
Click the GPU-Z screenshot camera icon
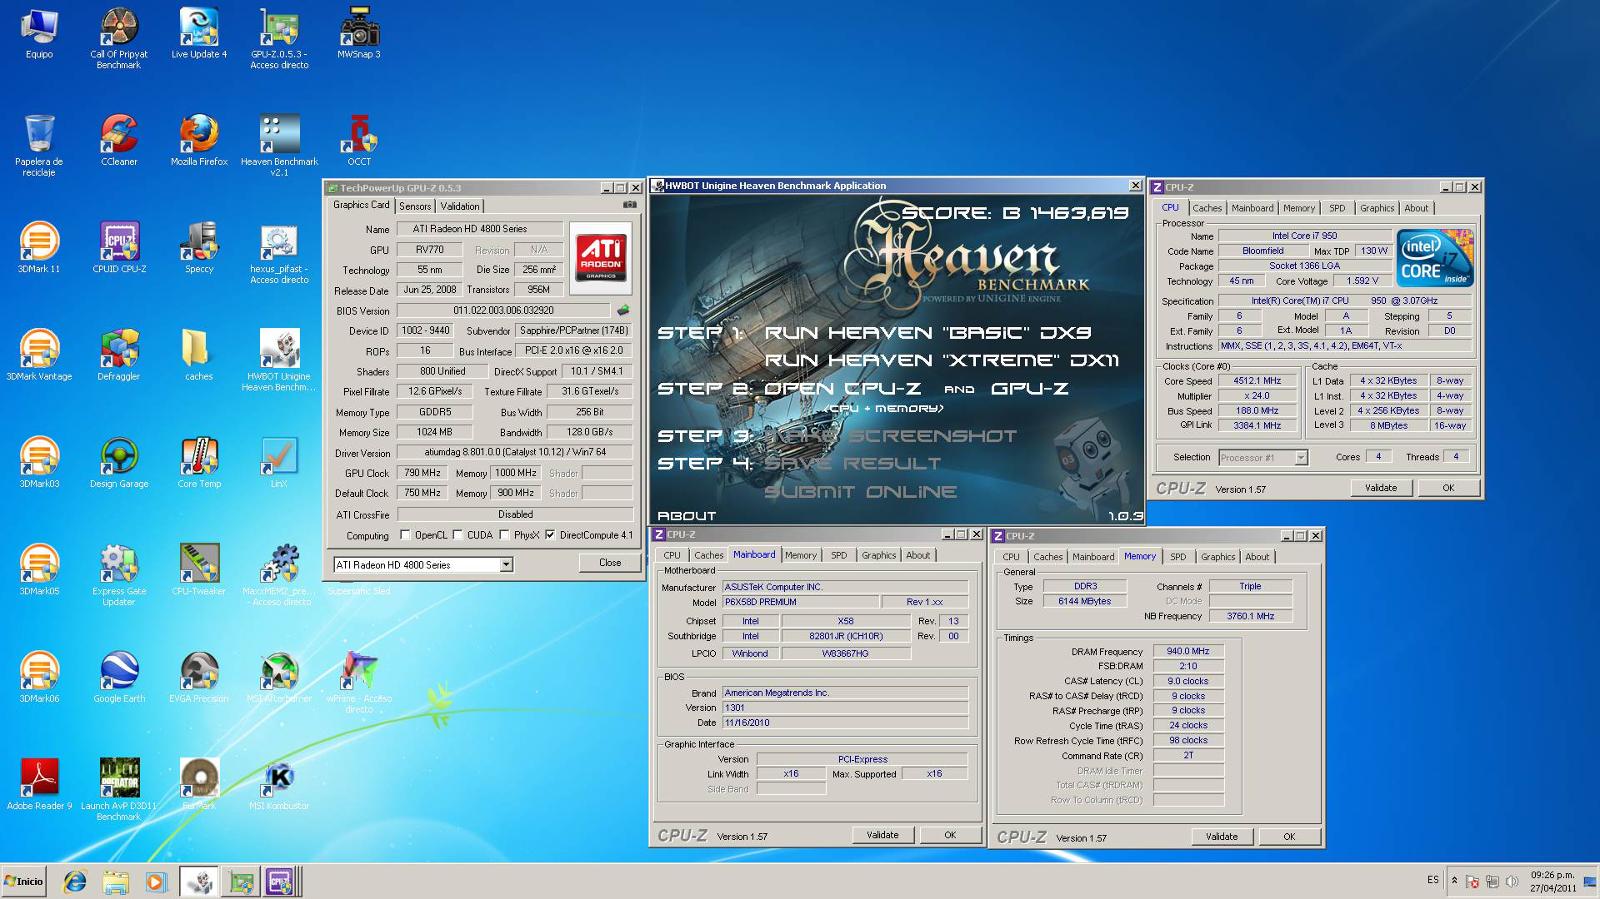pyautogui.click(x=629, y=204)
